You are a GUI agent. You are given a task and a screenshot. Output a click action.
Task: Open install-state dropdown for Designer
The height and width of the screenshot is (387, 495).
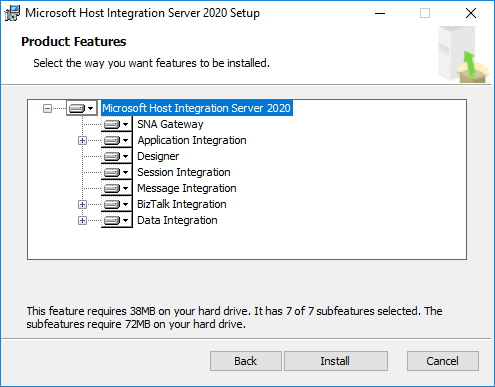(x=117, y=156)
